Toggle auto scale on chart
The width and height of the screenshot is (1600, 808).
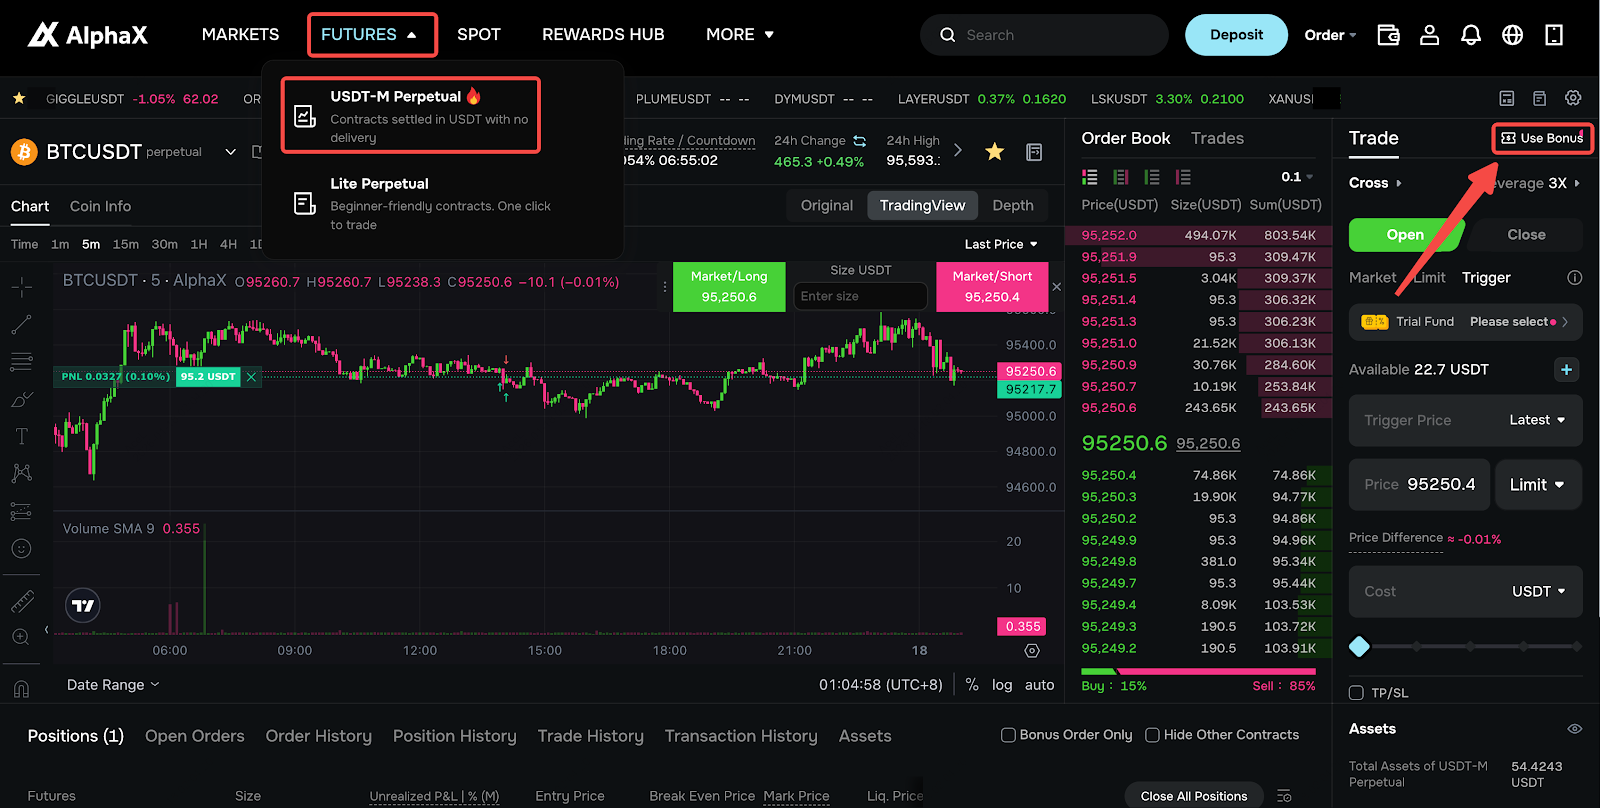coord(1040,685)
